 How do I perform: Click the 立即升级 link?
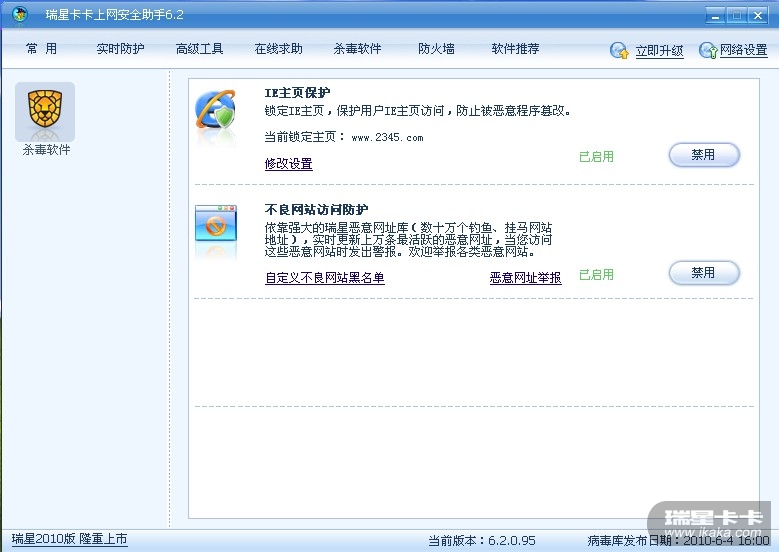point(659,51)
